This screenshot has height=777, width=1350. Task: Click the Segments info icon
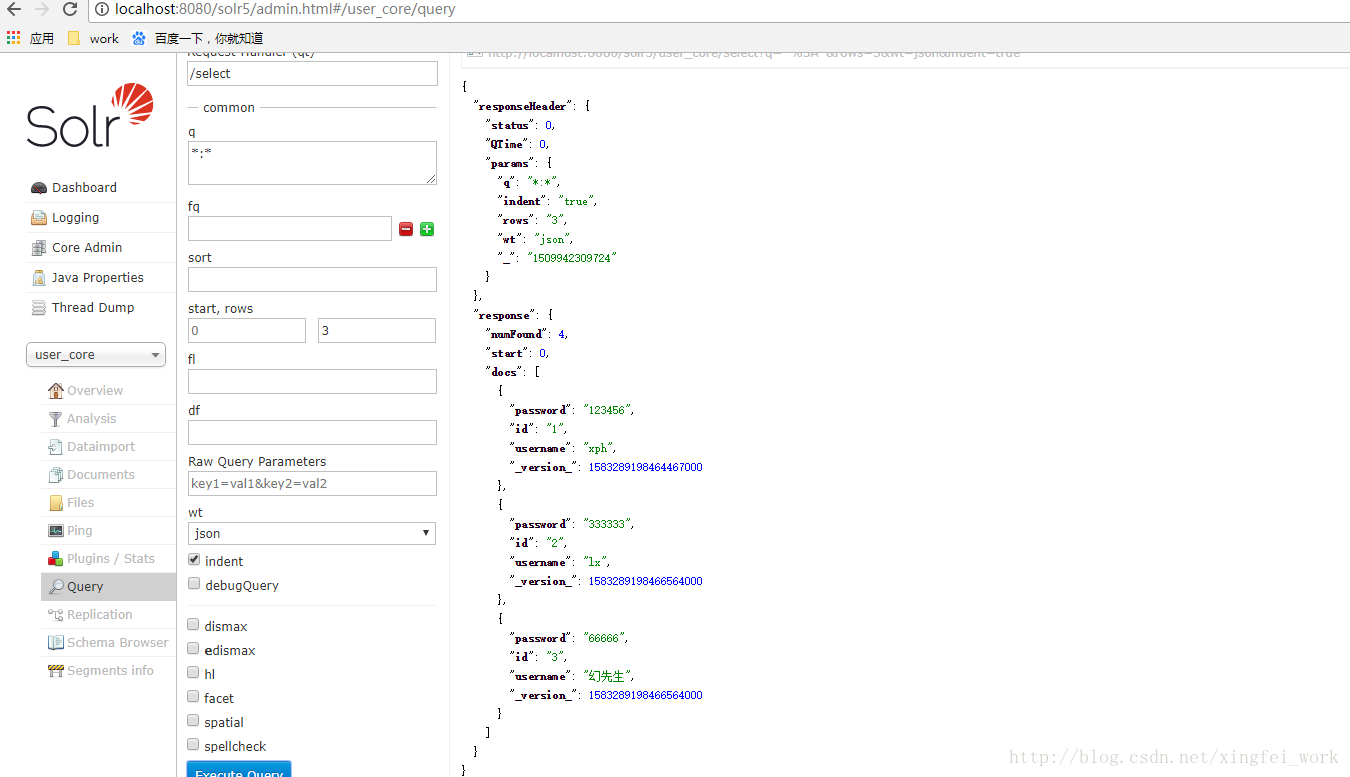tap(56, 671)
